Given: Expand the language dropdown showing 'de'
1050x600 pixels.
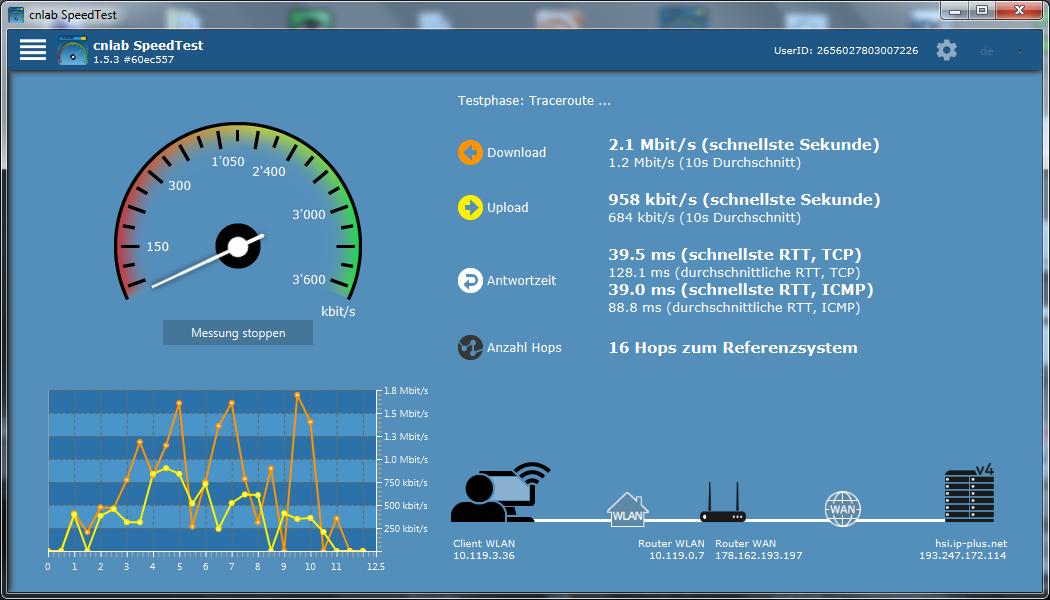Looking at the screenshot, I should click(1001, 51).
